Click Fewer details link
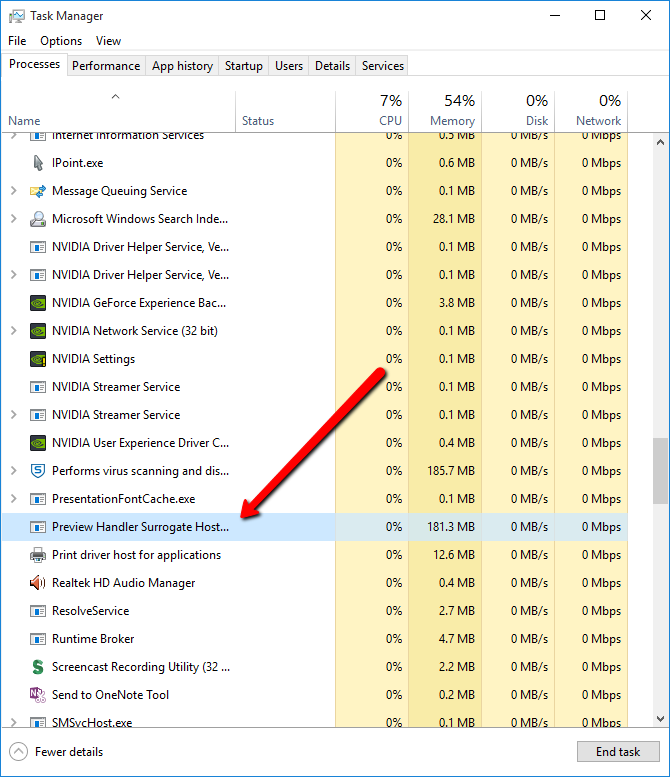Viewport: 670px width, 777px height. tap(69, 752)
